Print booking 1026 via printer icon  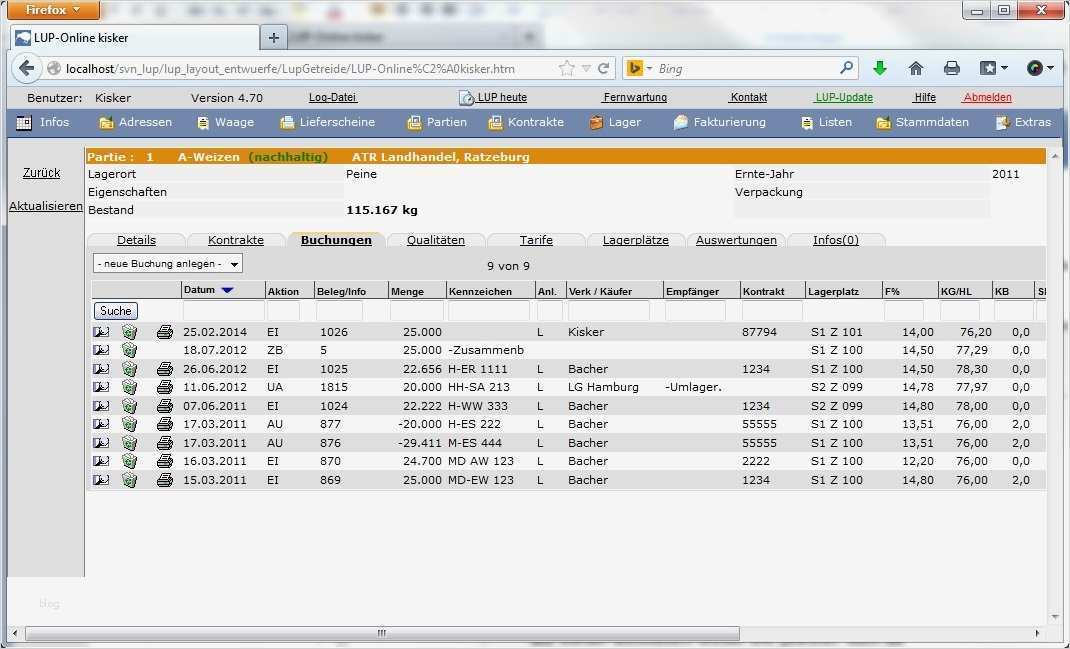(164, 332)
